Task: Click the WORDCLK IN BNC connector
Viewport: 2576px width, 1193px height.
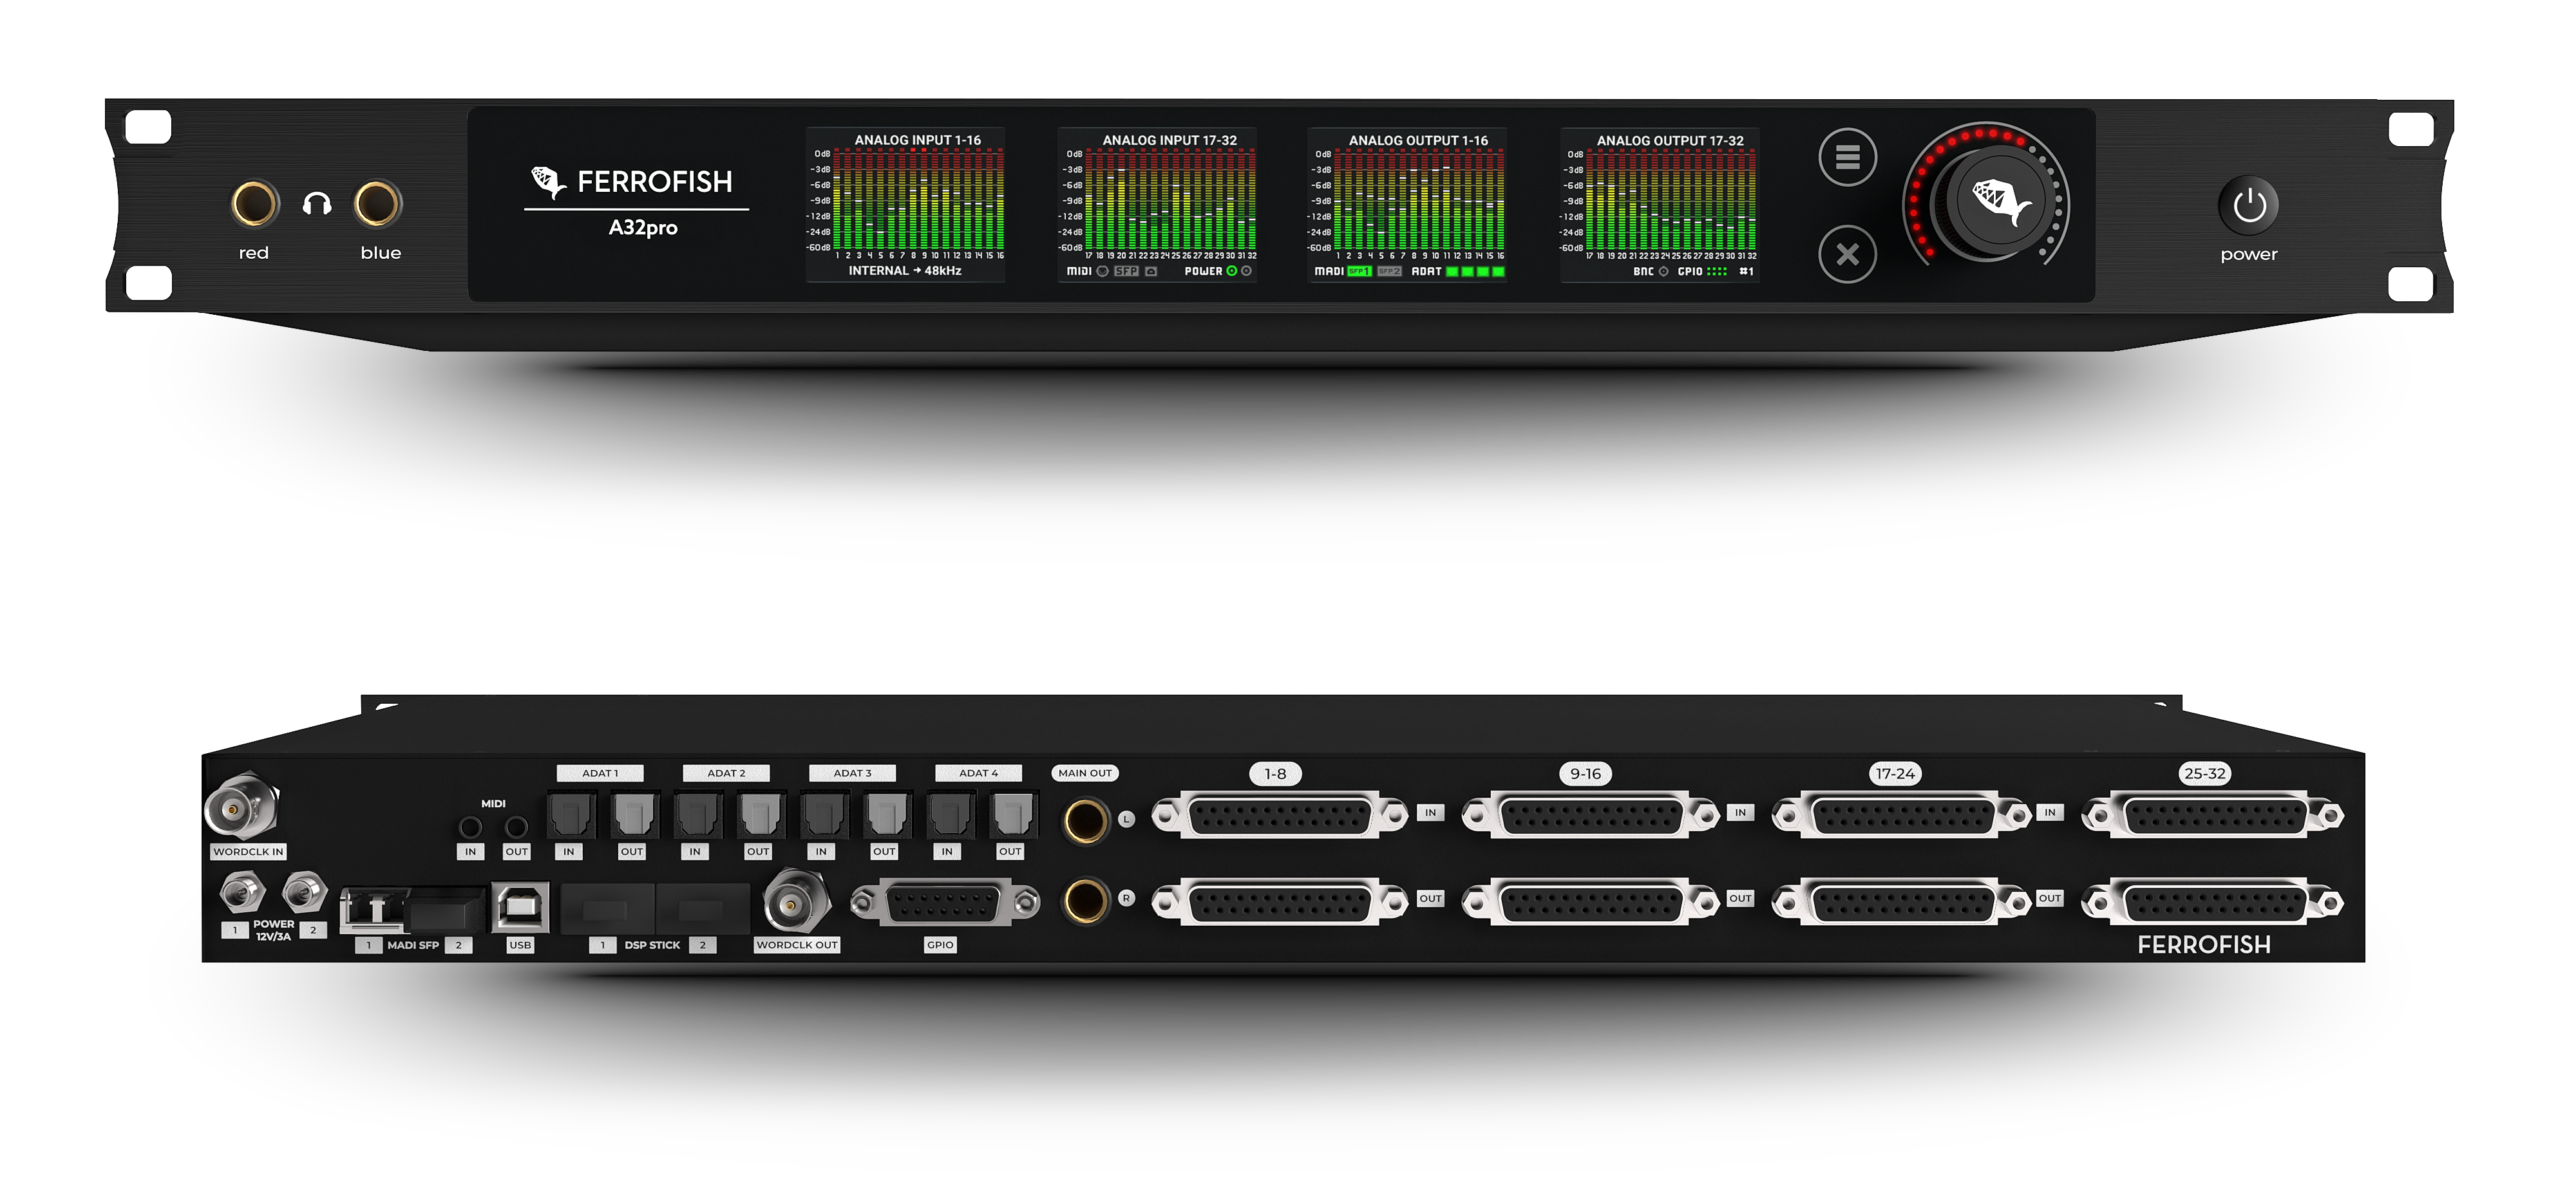Action: (241, 806)
